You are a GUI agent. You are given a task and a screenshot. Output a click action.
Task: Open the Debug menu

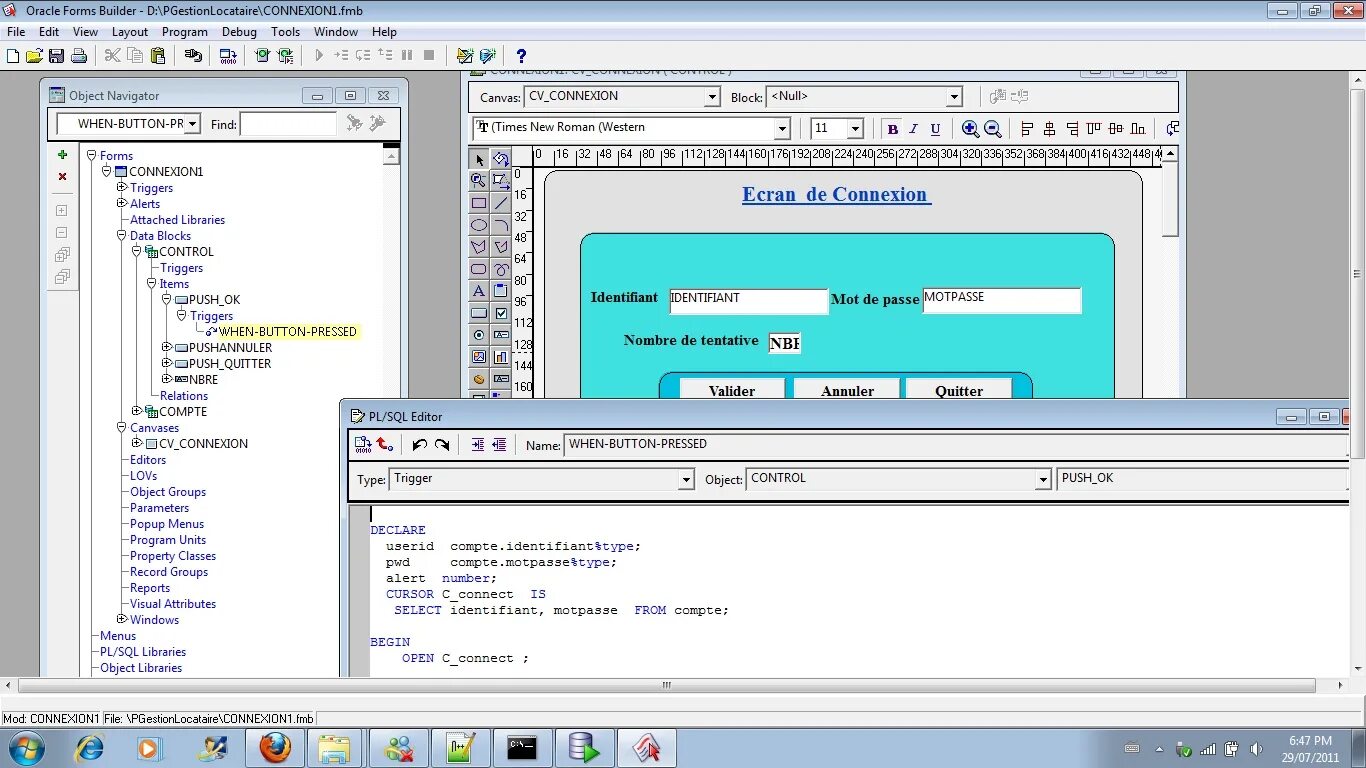coord(239,31)
